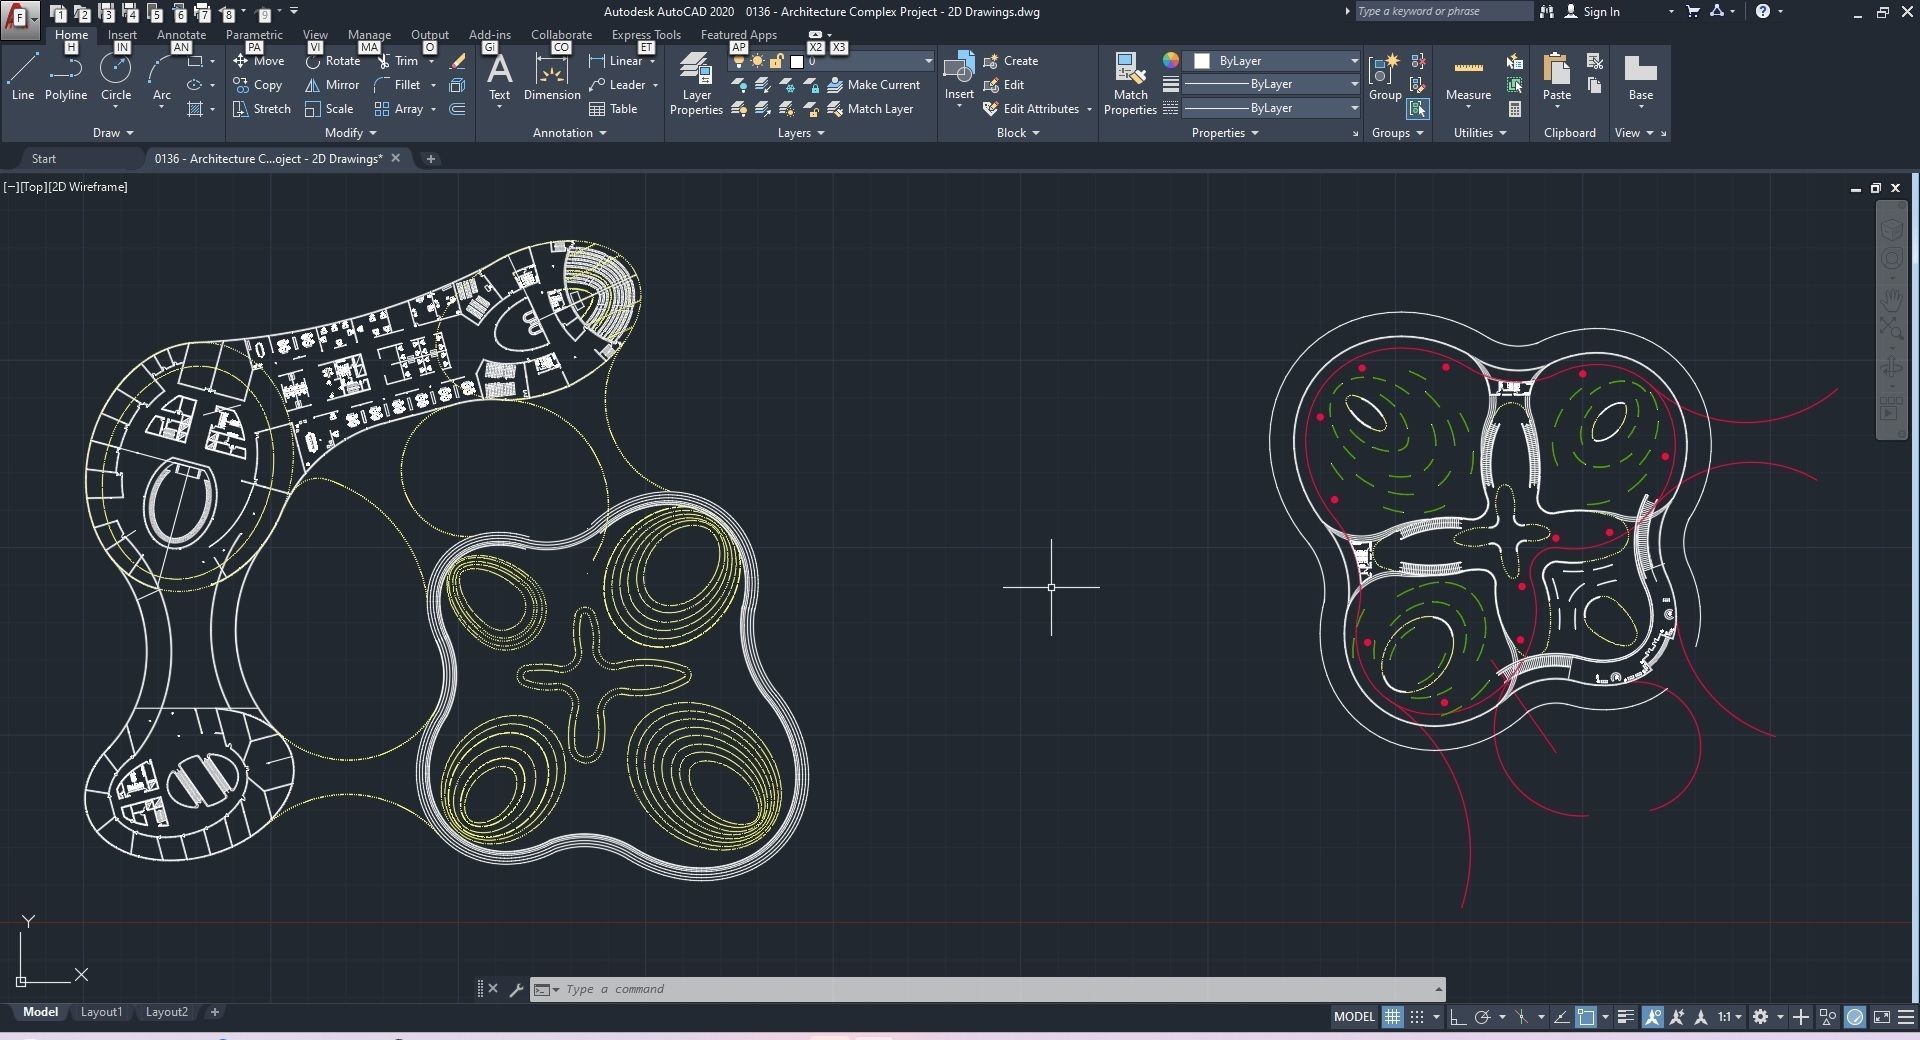Switch to the Layout1 tab
Image resolution: width=1920 pixels, height=1040 pixels.
[101, 1012]
